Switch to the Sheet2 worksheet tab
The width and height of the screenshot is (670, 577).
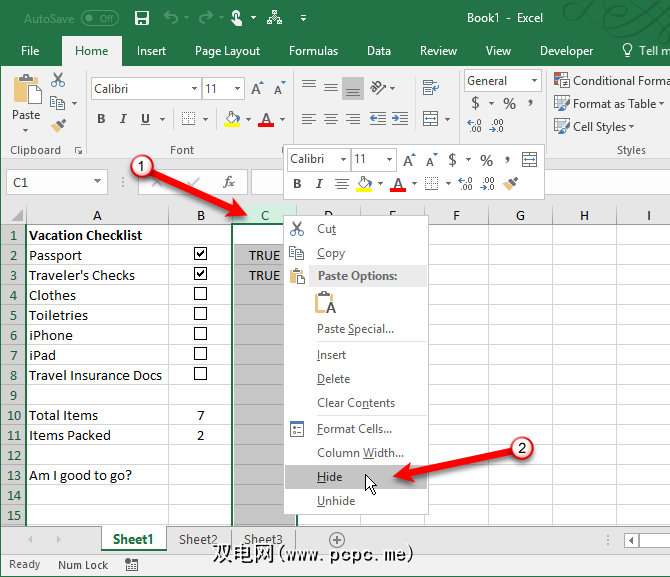pyautogui.click(x=198, y=539)
